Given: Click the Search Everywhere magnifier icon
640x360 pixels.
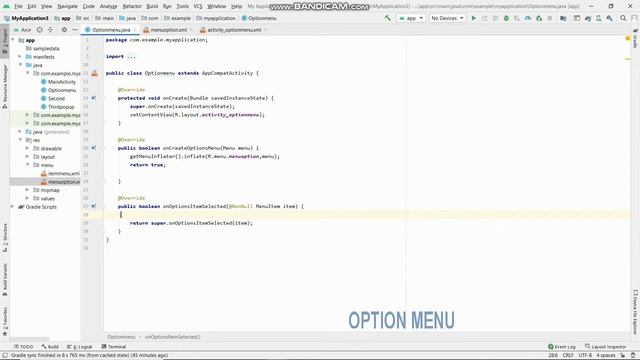Looking at the screenshot, I should click(623, 18).
